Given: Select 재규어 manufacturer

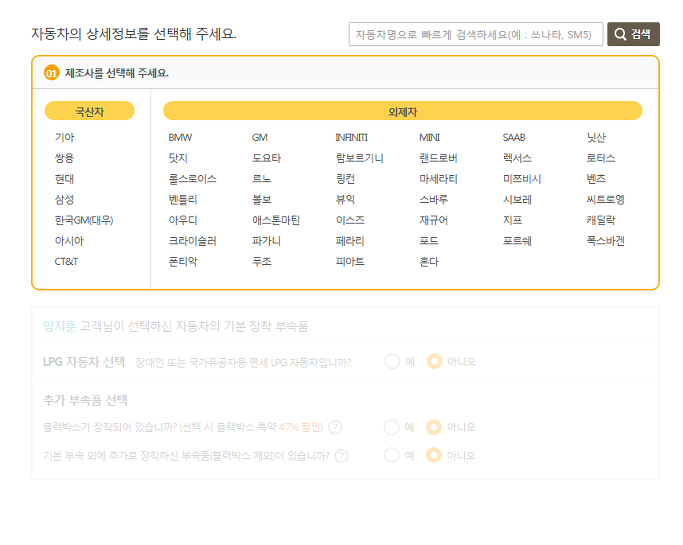Looking at the screenshot, I should click(x=434, y=220).
